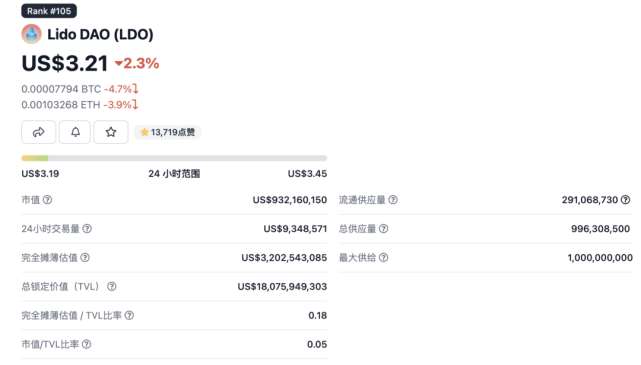
Task: Open info icon beside 完全摊薄估值 / TVL比率
Action: [129, 316]
